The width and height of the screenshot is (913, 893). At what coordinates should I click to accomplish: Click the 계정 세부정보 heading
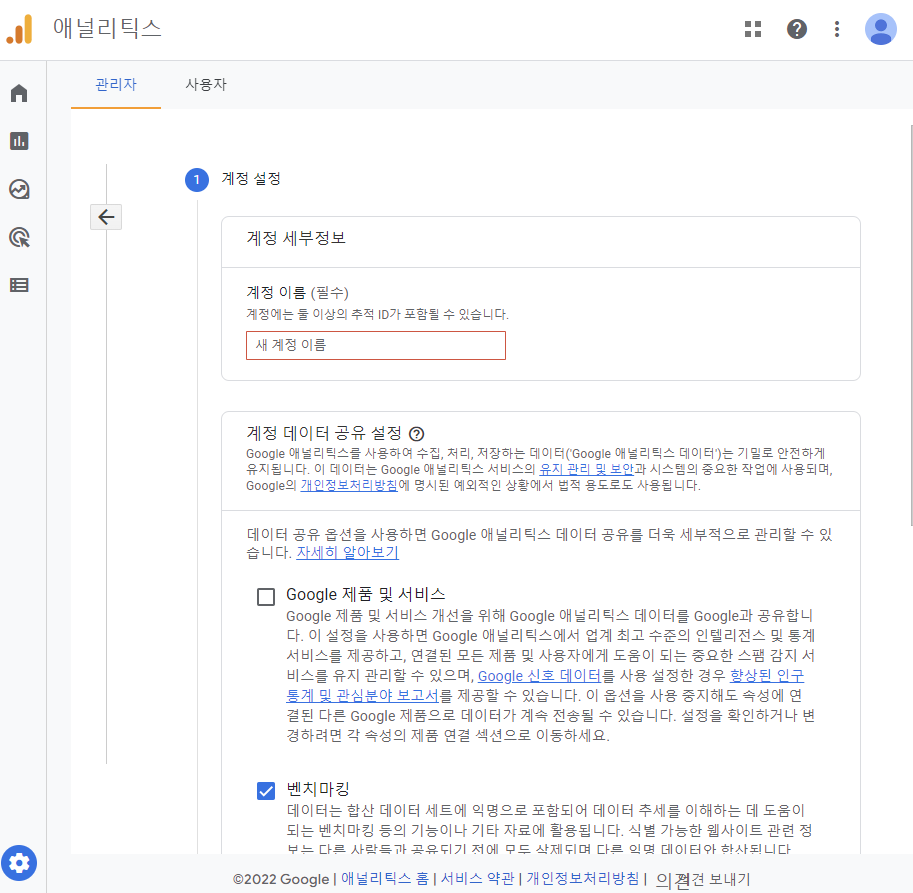coord(296,238)
